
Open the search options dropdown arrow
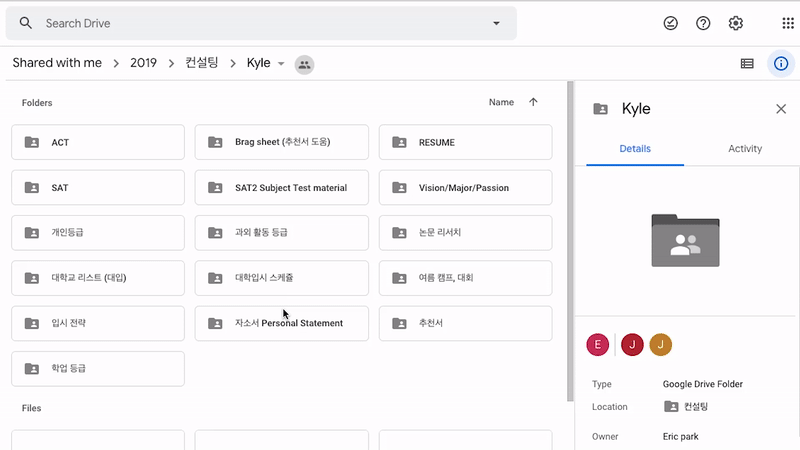pos(496,23)
